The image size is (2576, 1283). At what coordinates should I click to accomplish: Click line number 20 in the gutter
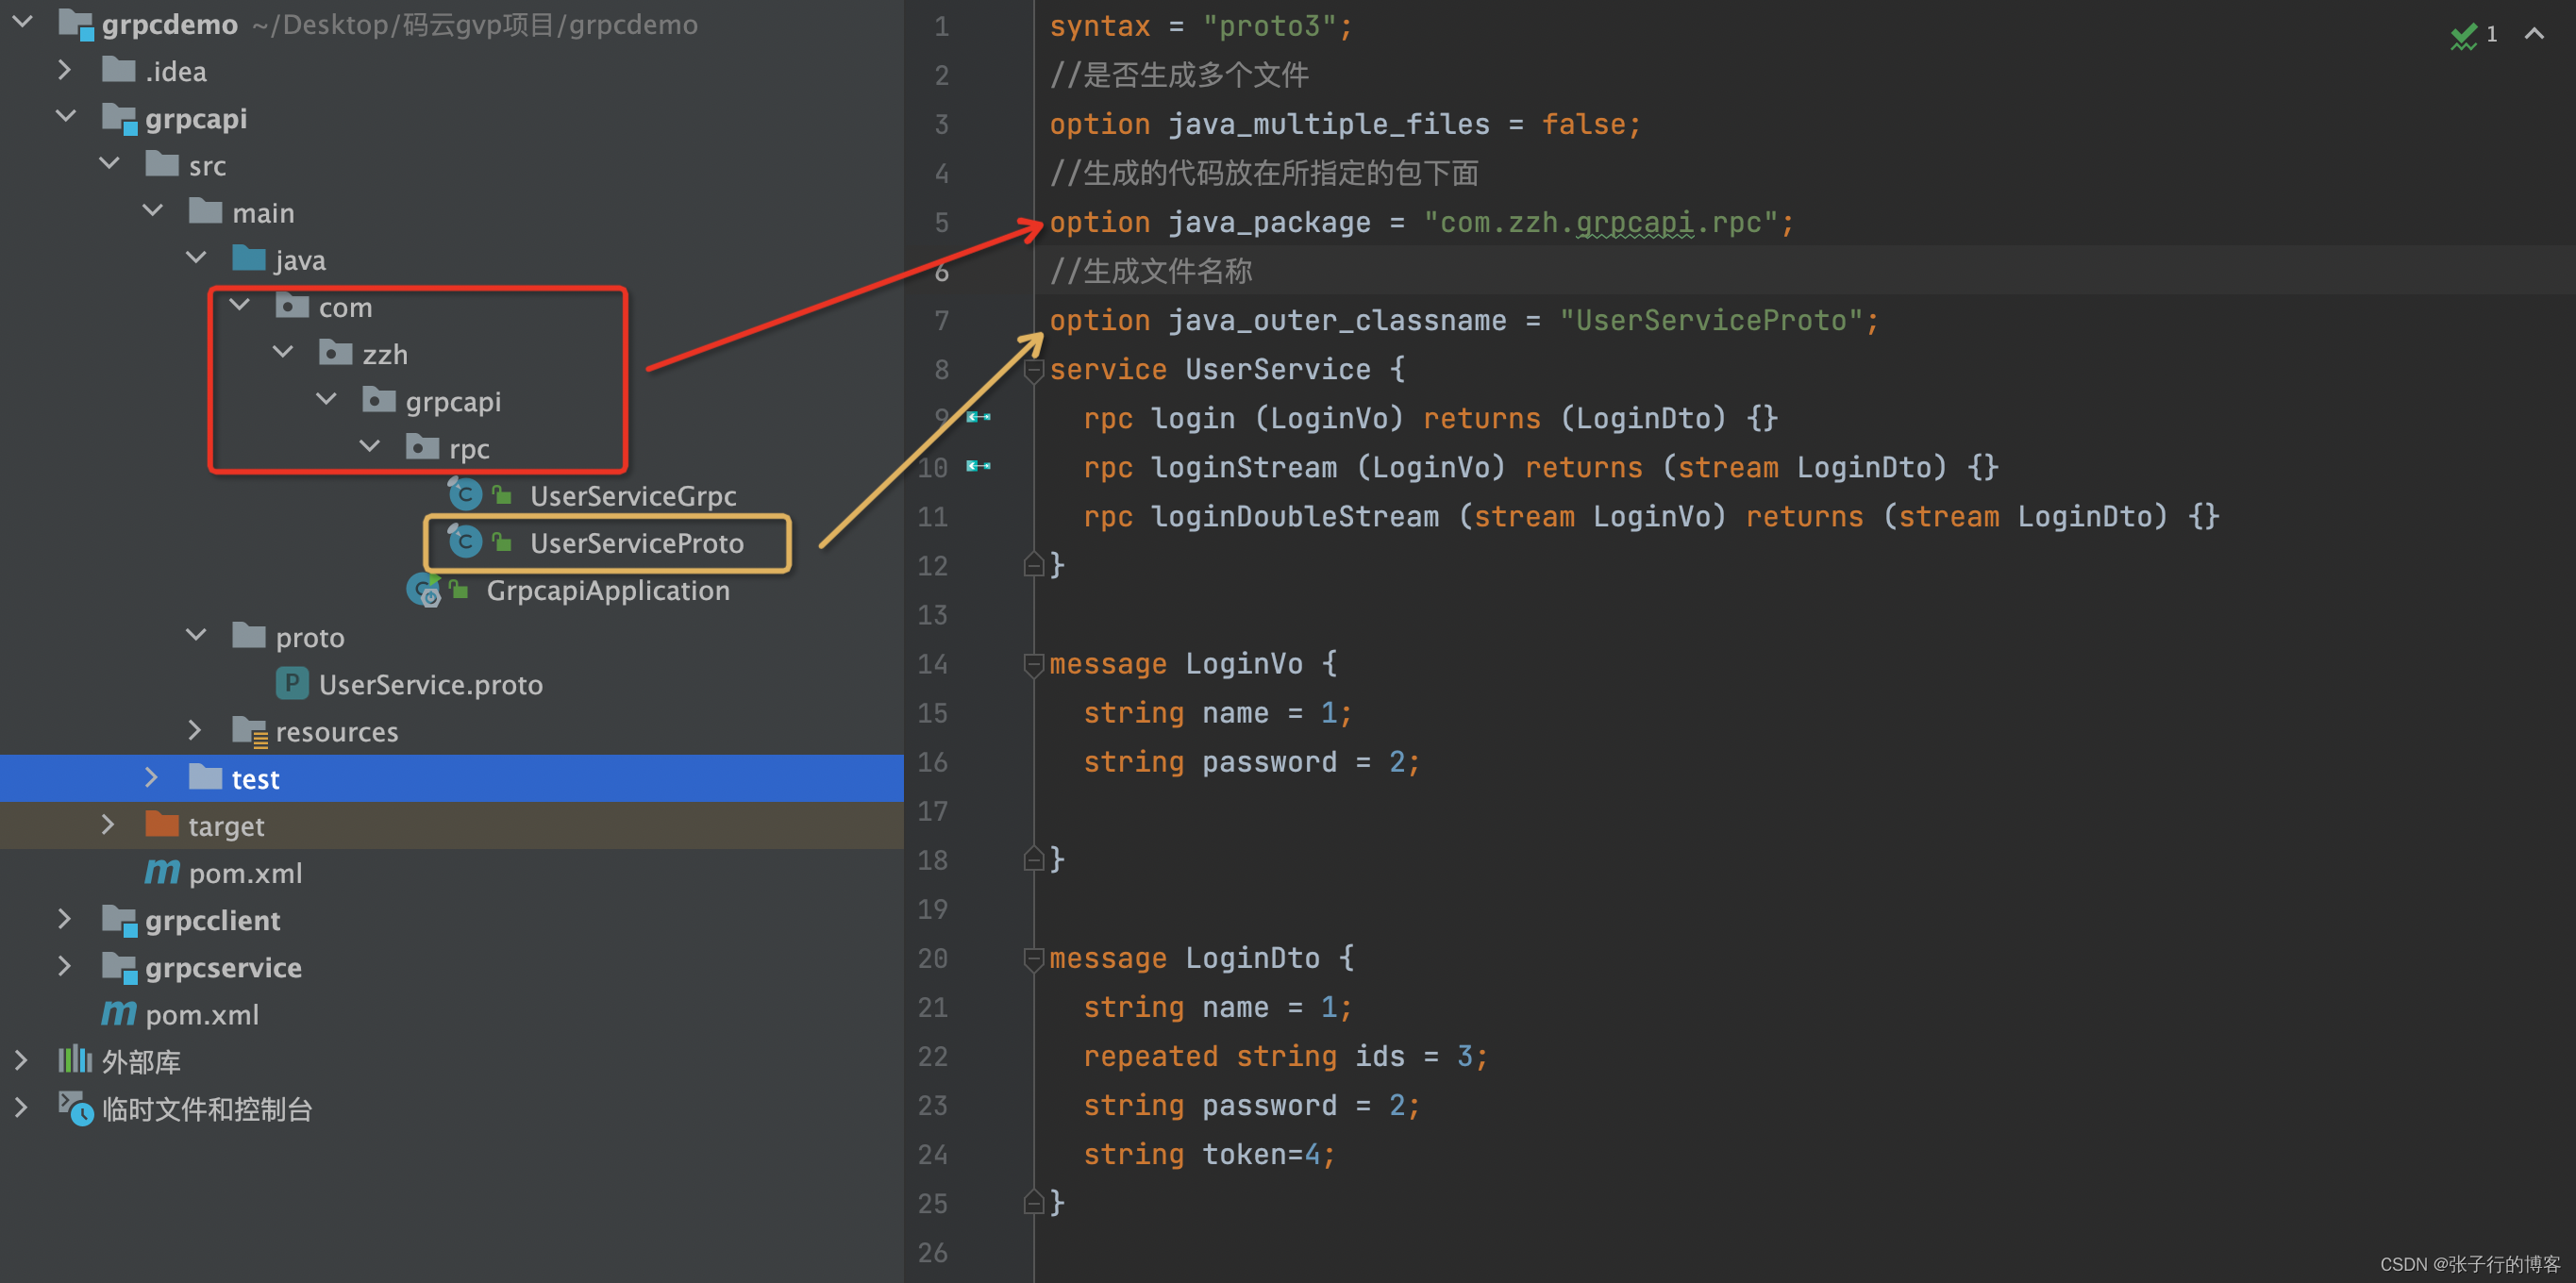point(932,958)
